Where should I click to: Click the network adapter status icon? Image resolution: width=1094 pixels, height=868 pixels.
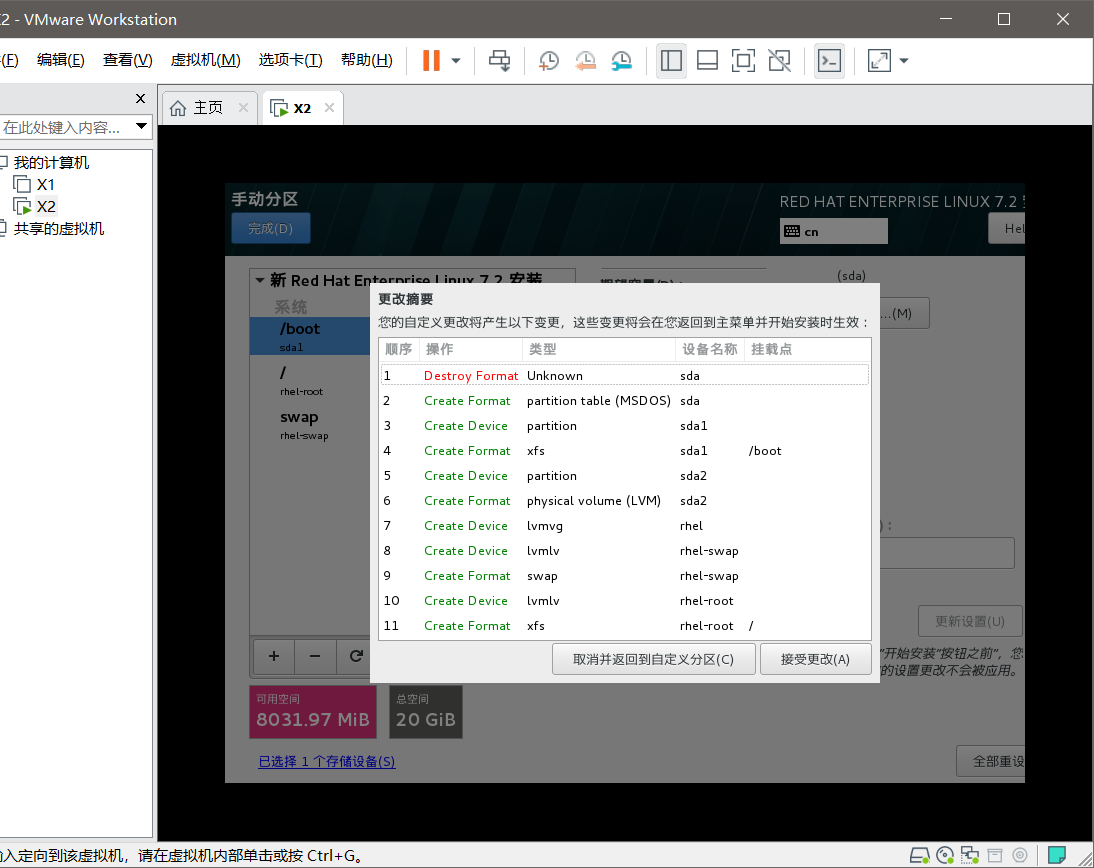970,855
